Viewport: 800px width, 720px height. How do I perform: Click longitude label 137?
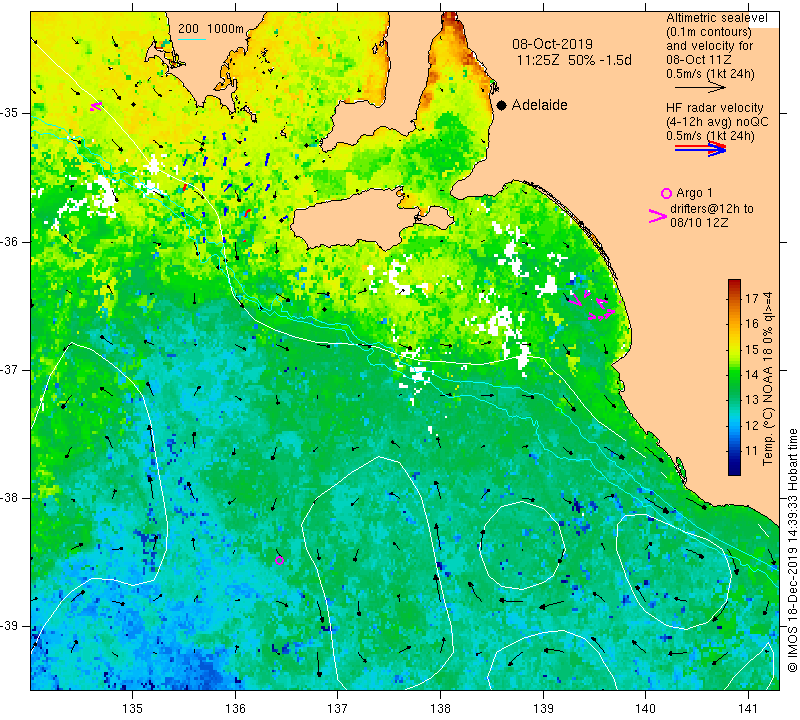point(337,709)
